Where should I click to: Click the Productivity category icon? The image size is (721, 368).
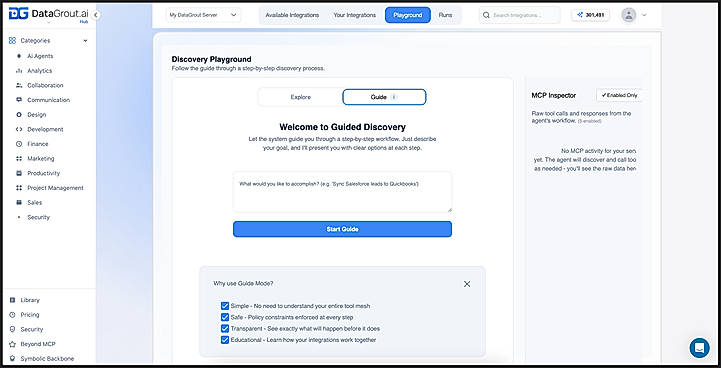pyautogui.click(x=19, y=173)
